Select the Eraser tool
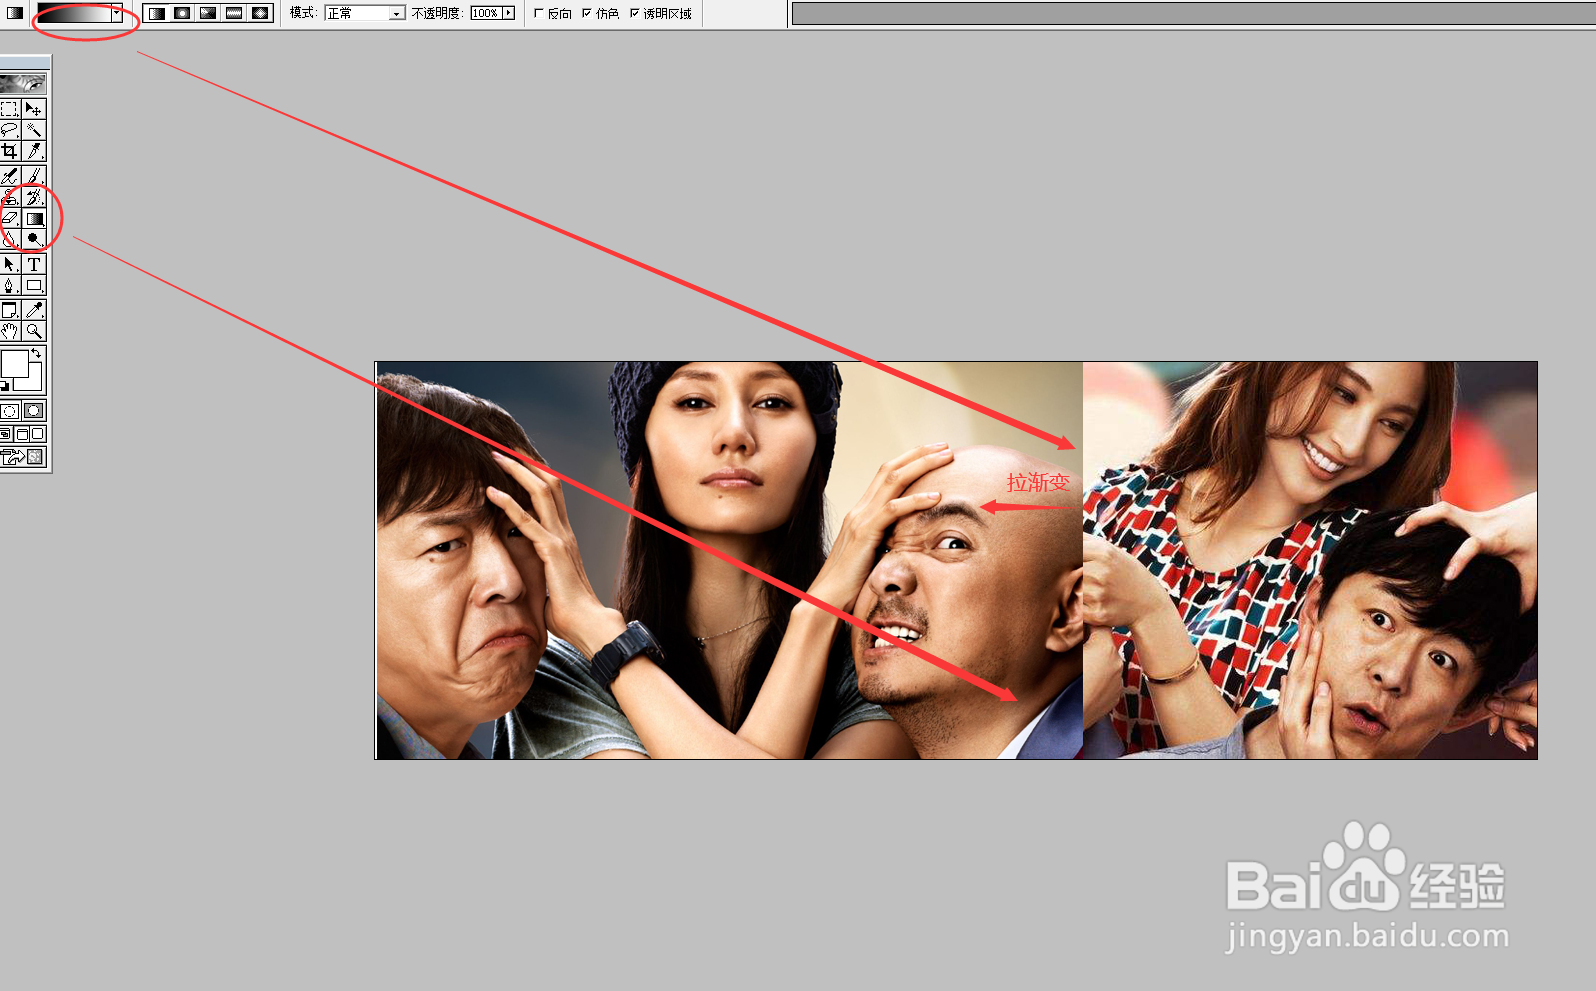Viewport: 1596px width, 991px height. tap(10, 218)
